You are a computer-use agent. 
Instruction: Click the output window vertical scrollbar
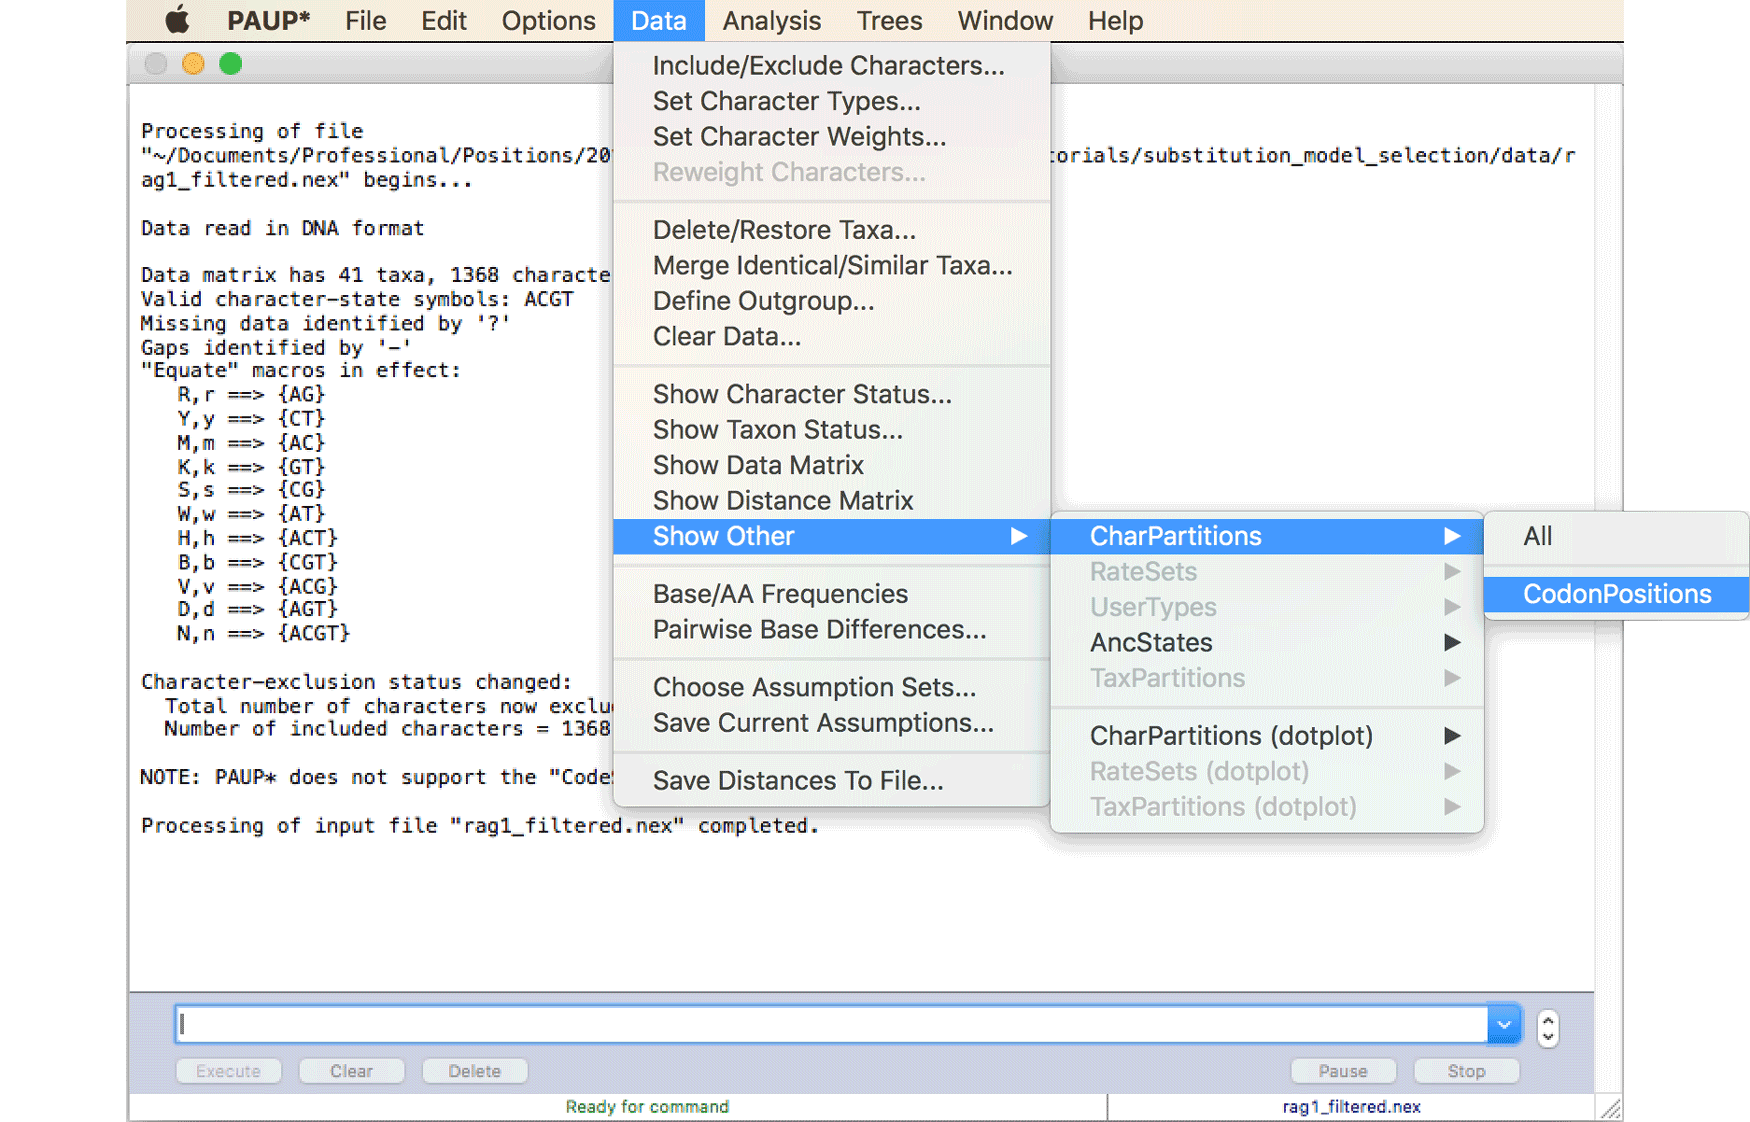(x=1608, y=538)
